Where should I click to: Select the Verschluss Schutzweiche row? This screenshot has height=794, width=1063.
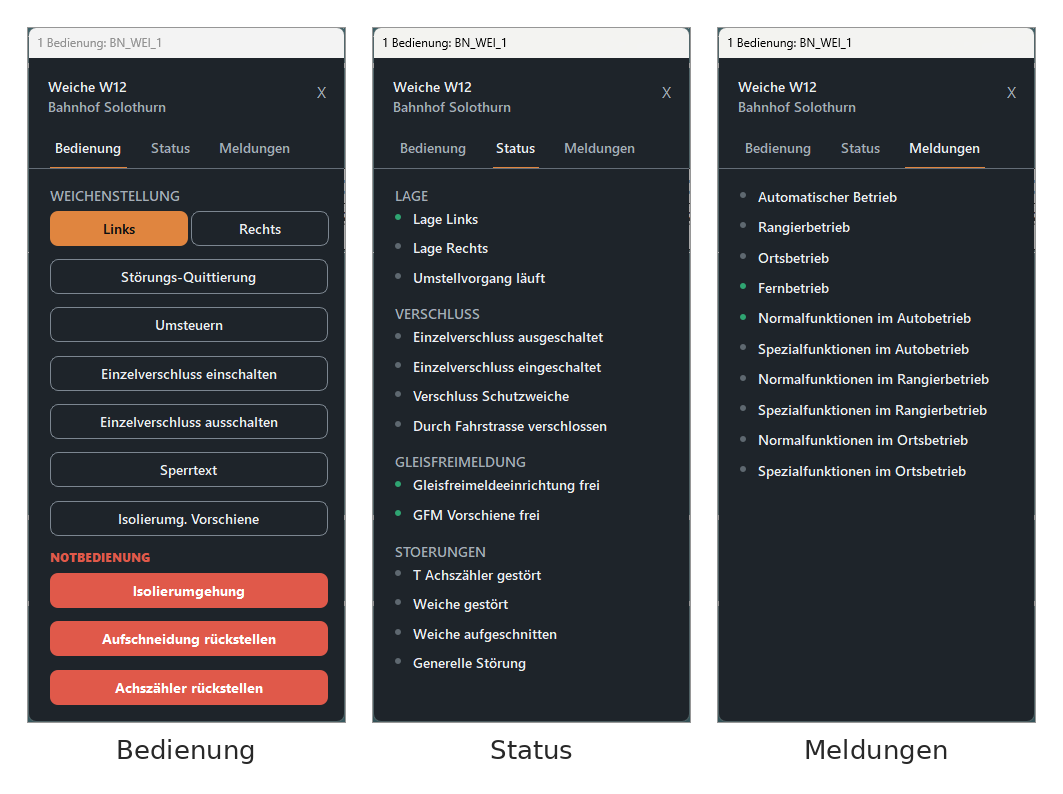[483, 396]
